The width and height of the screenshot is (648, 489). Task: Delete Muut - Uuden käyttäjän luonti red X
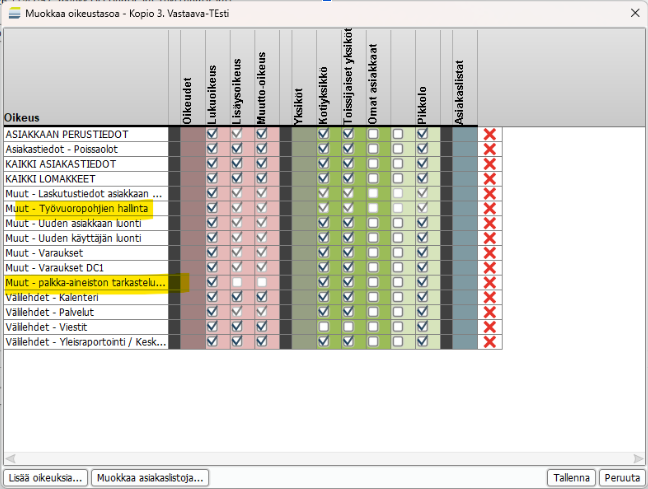[x=490, y=239]
